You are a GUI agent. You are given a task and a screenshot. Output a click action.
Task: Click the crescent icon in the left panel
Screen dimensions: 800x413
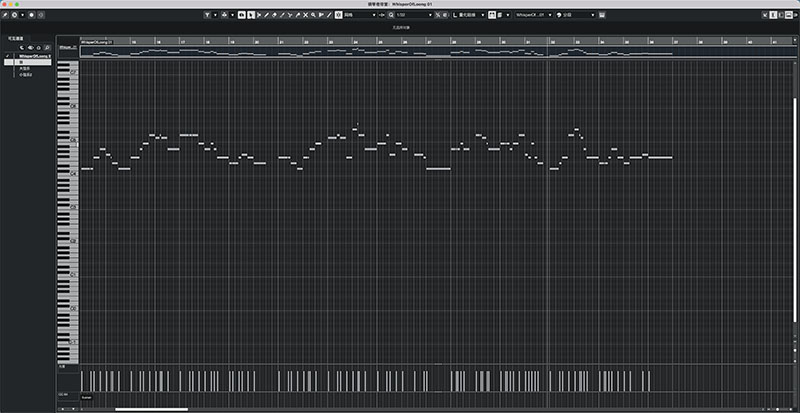(x=22, y=47)
